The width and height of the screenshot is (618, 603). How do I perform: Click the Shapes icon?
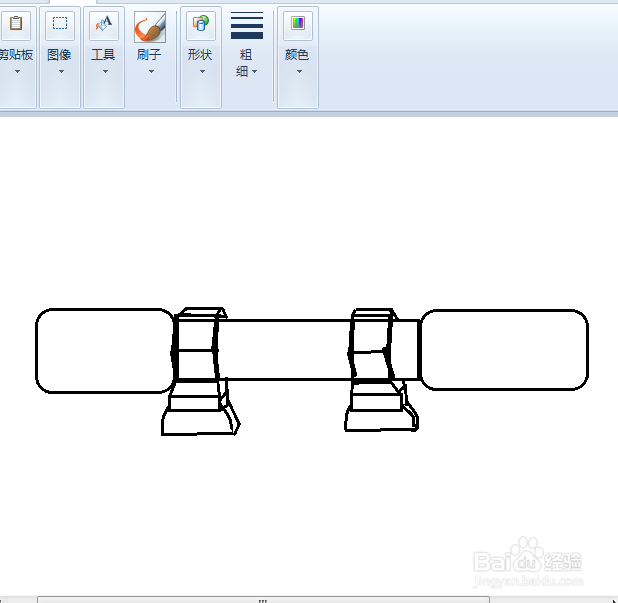(x=201, y=25)
